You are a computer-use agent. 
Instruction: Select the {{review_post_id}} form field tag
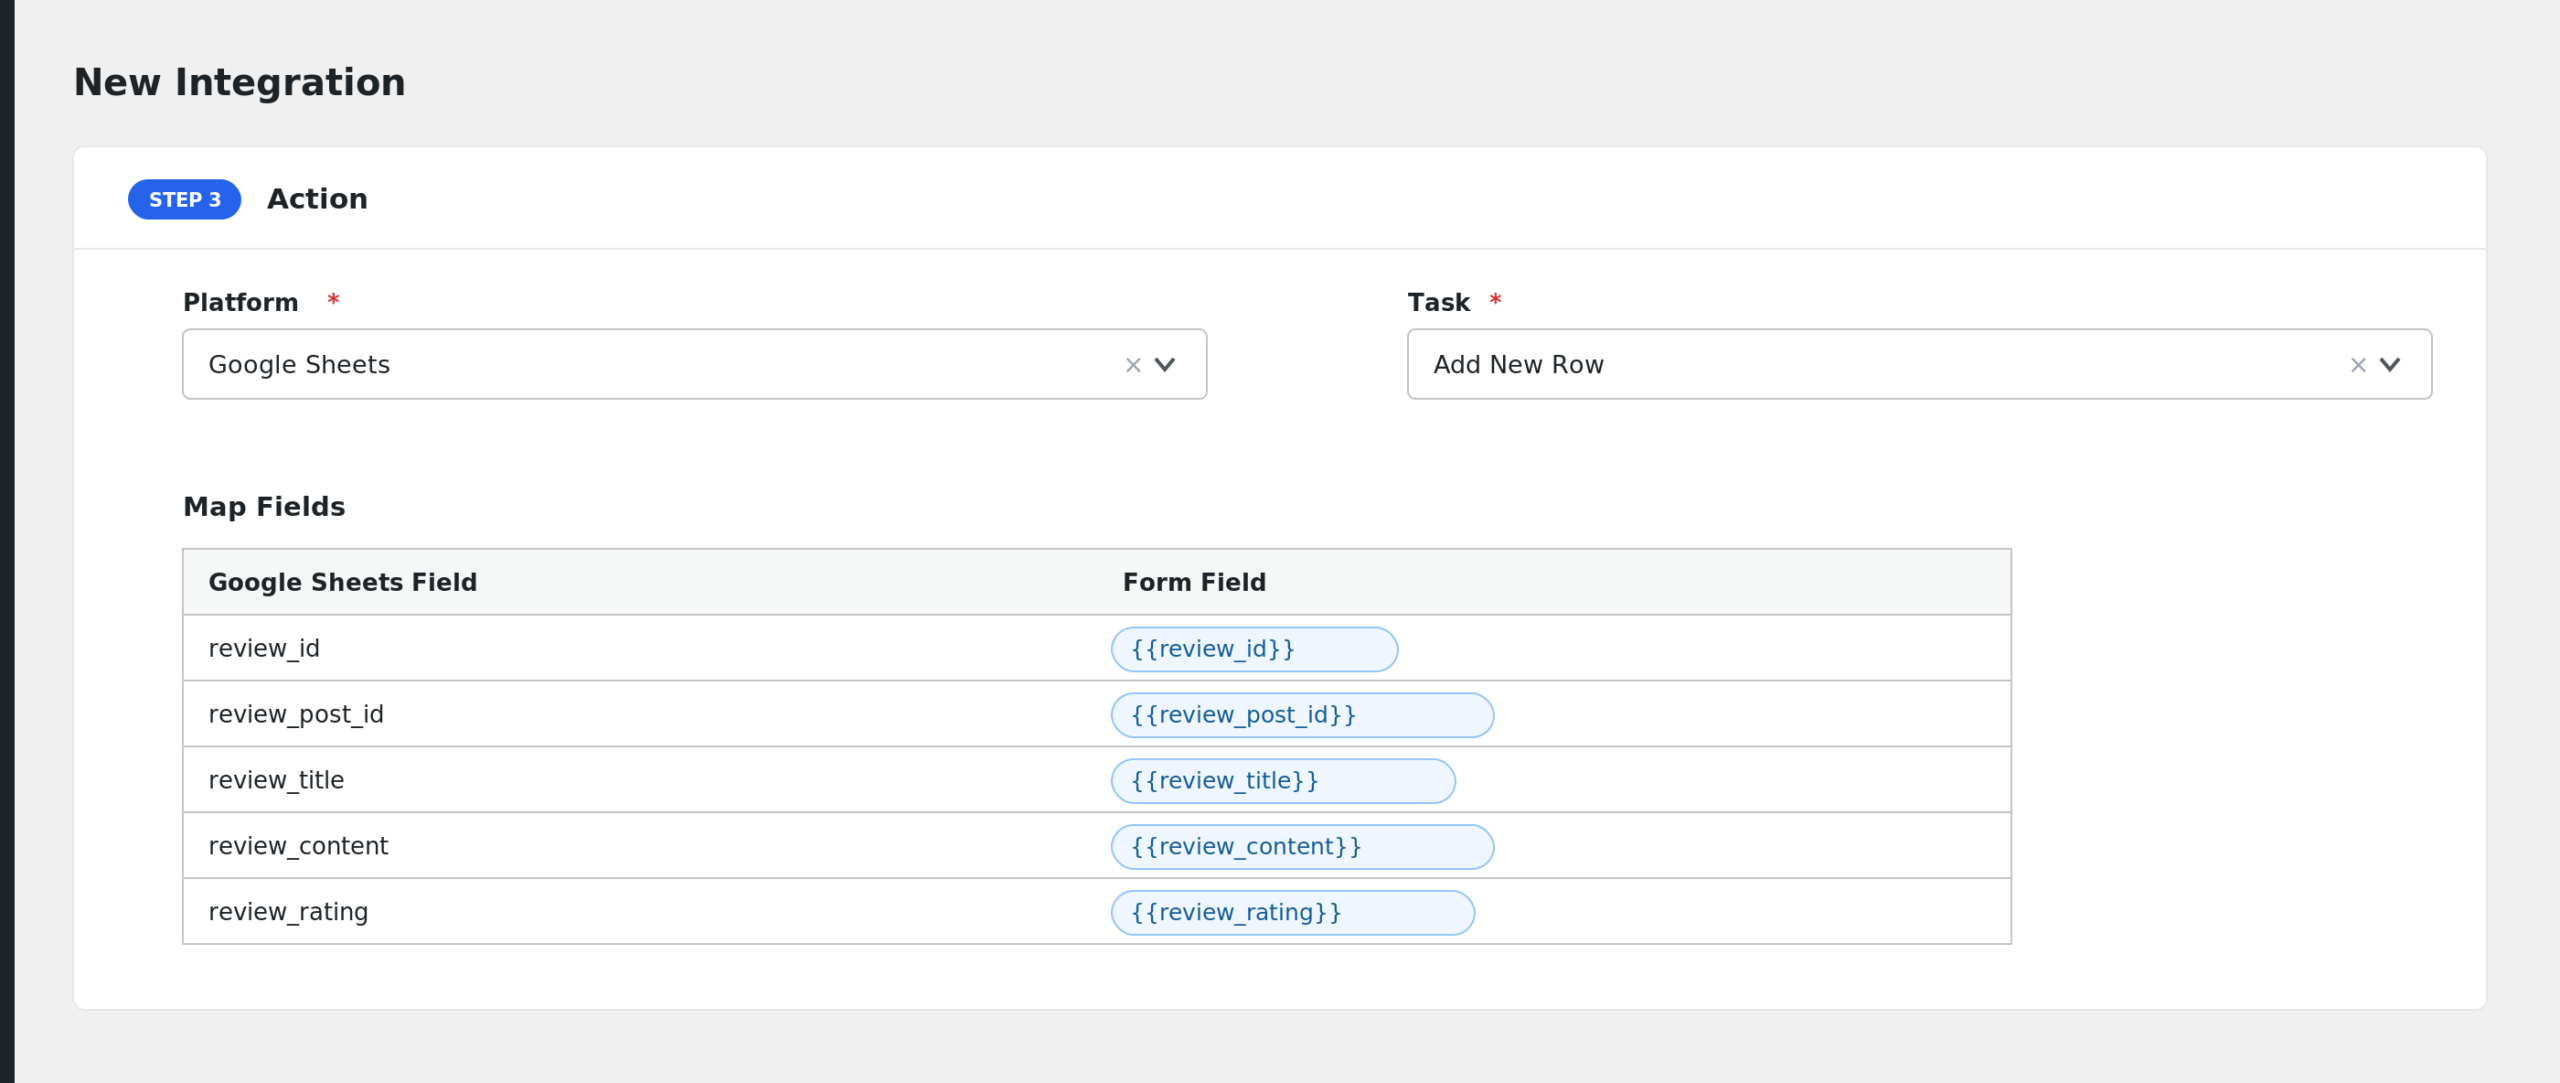tap(1302, 715)
